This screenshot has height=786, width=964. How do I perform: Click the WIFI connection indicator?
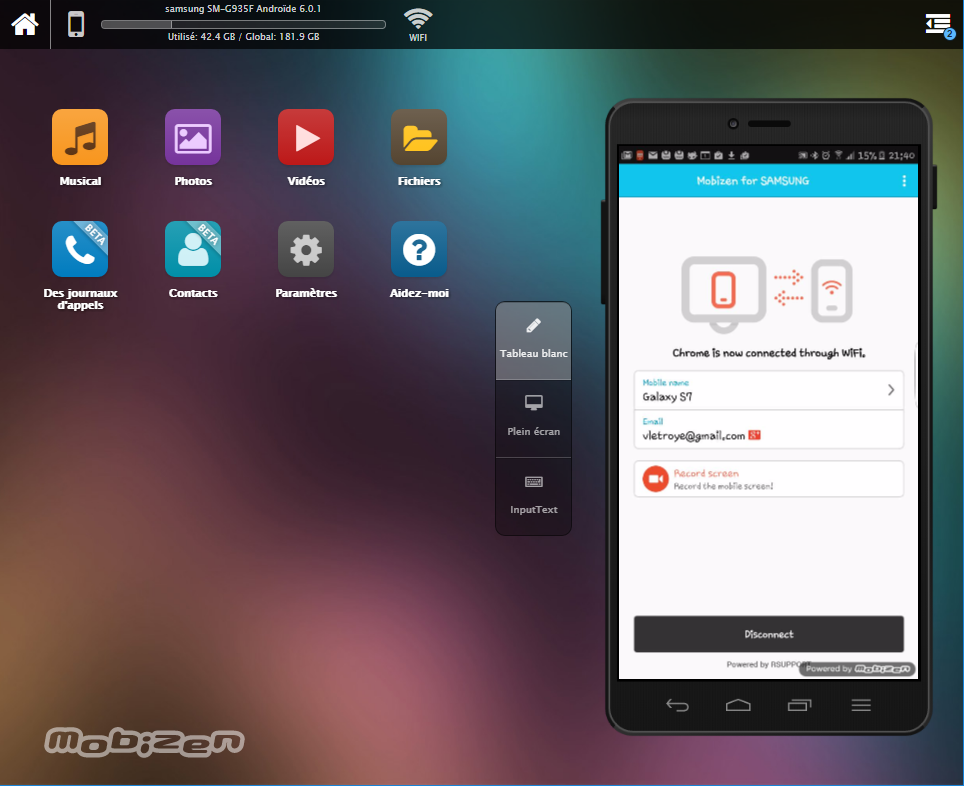(418, 25)
